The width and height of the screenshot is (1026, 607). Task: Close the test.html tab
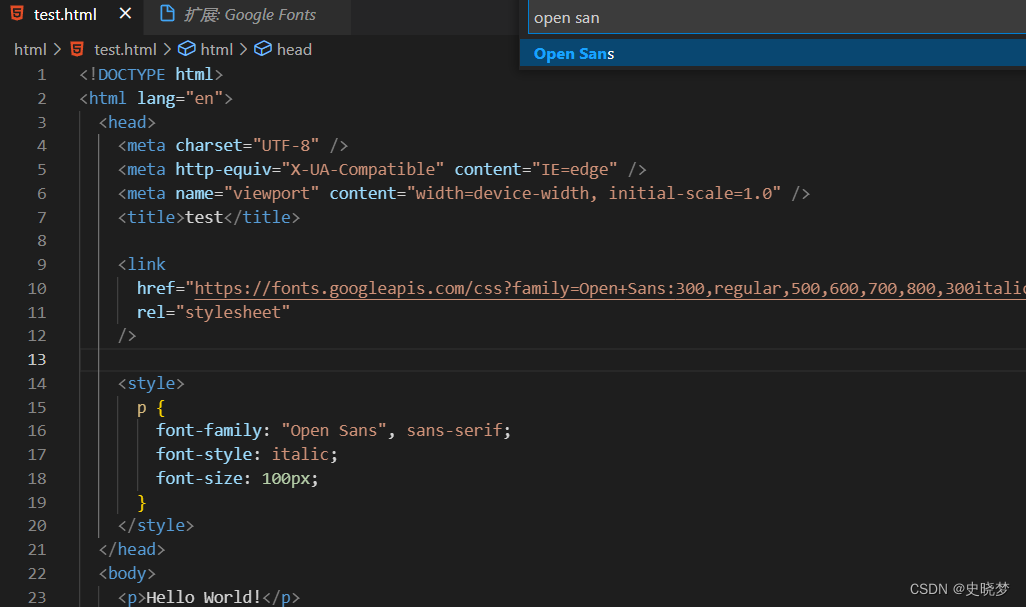(x=124, y=14)
